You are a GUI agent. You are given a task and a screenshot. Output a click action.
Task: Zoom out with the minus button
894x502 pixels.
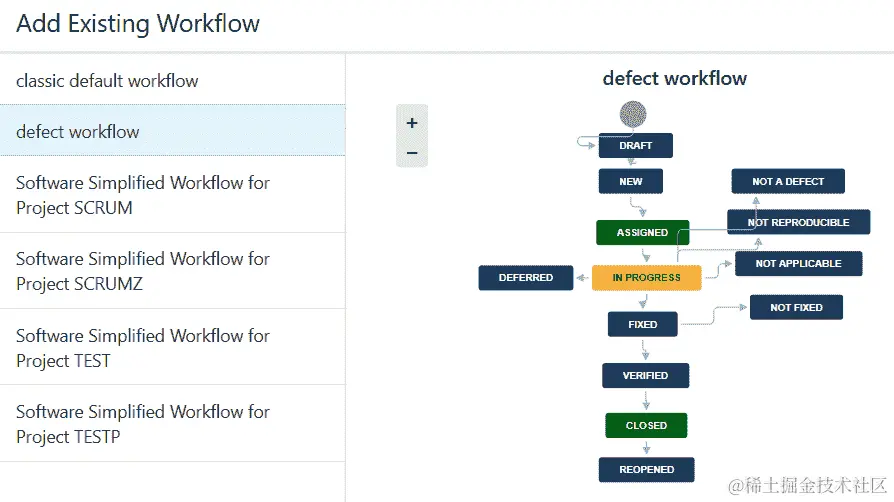pos(412,152)
